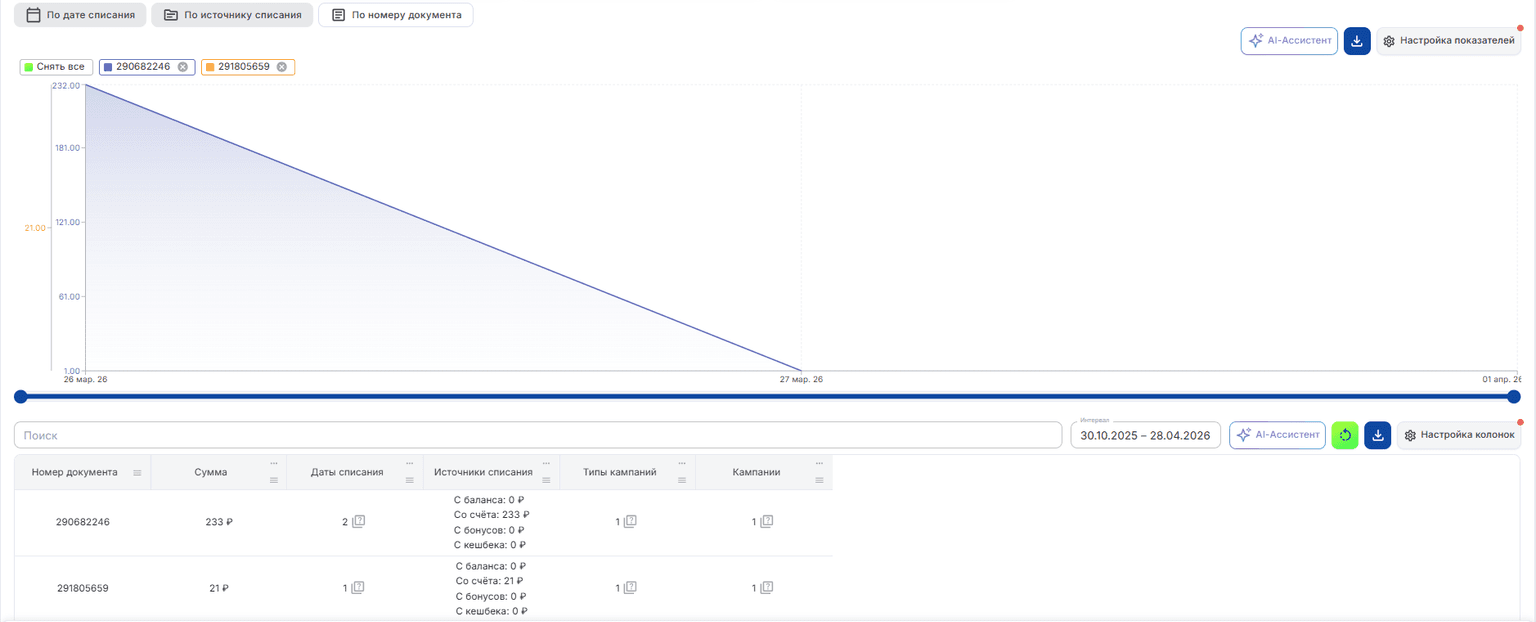Switch to По дате списания tab
The image size is (1536, 622).
pos(81,15)
